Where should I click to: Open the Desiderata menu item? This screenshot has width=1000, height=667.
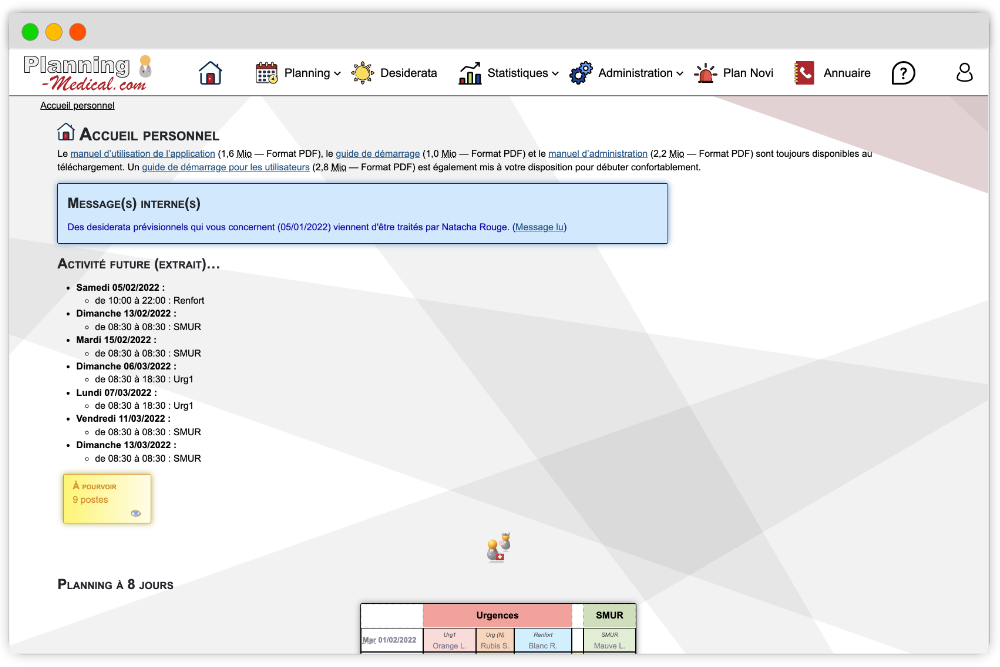[408, 73]
